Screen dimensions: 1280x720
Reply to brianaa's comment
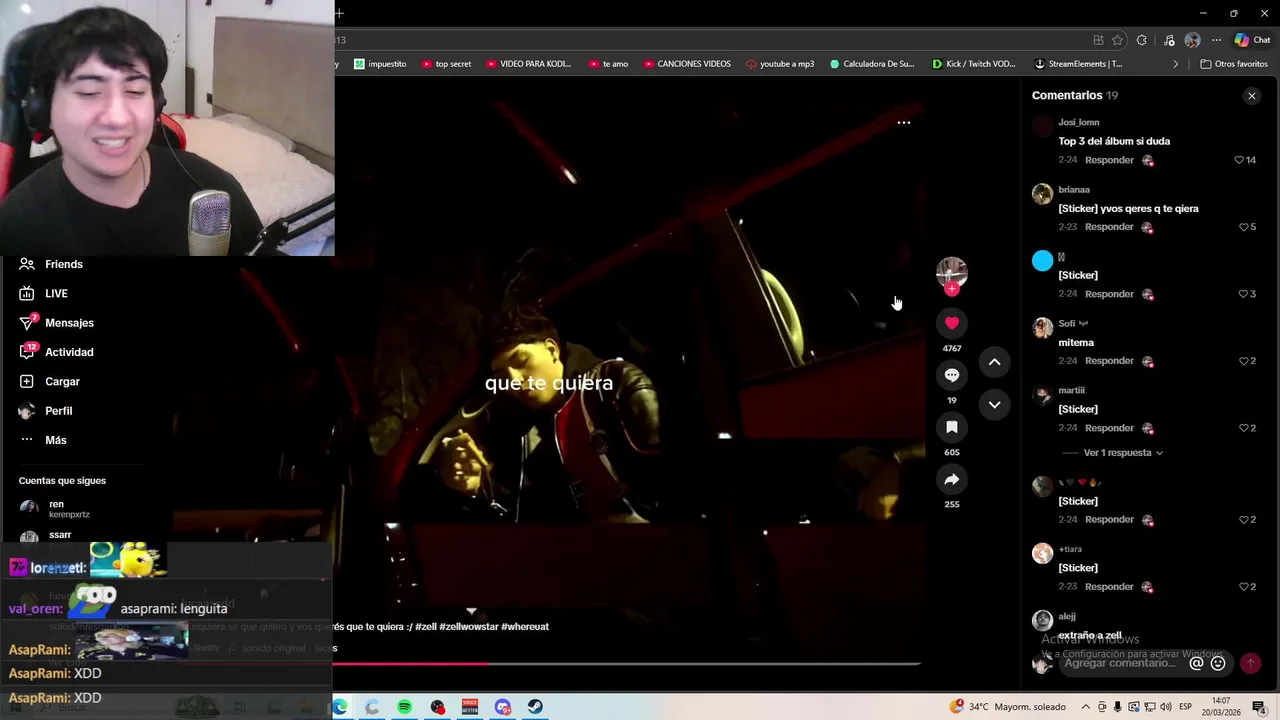pos(1109,227)
